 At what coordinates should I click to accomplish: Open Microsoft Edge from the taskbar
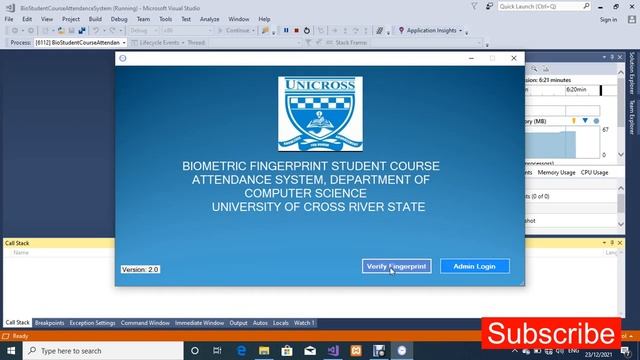[241, 351]
